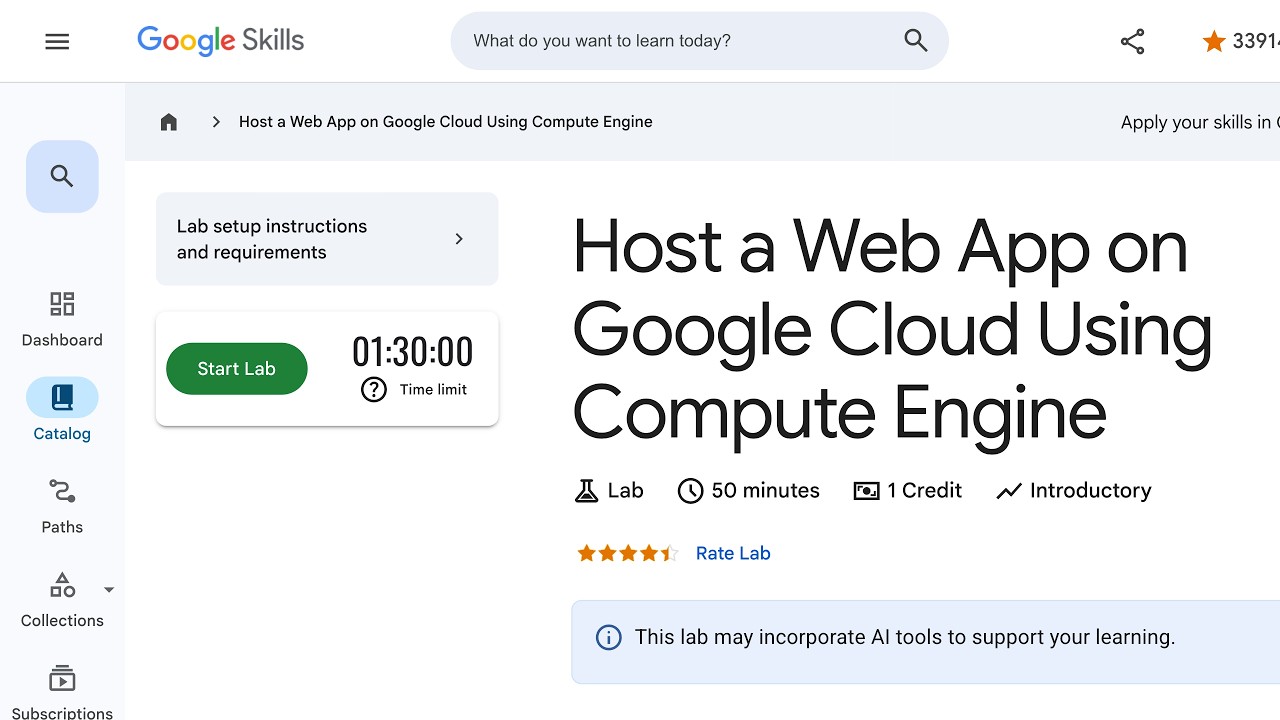The image size is (1280, 720).
Task: Open Dashboard from the sidebar
Action: [62, 319]
